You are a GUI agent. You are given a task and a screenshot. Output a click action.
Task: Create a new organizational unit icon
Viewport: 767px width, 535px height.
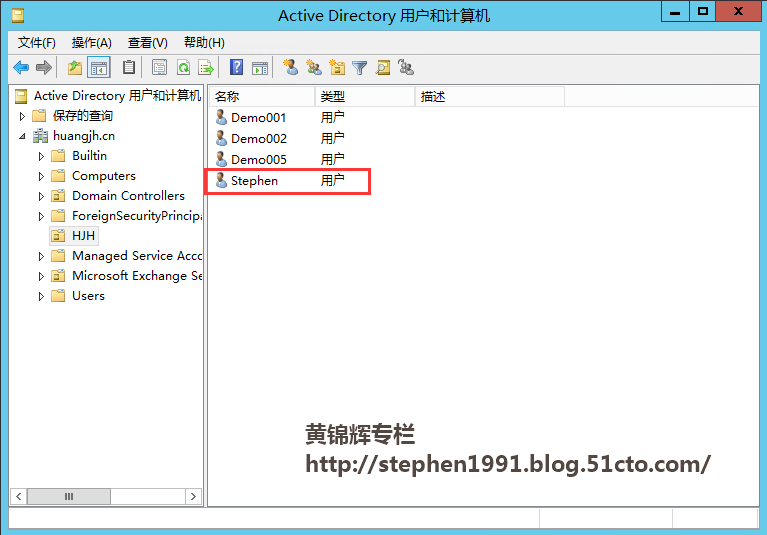[337, 67]
